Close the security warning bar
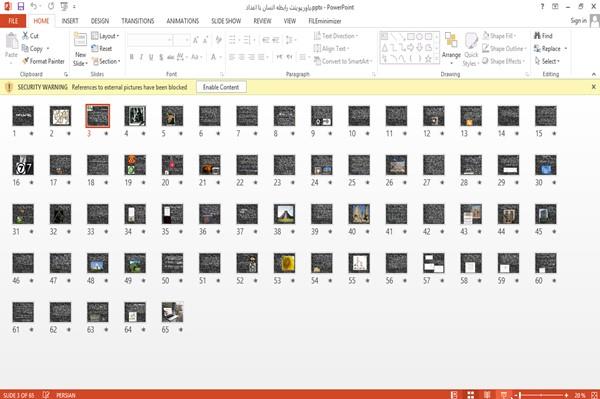This screenshot has height=399, width=600. (593, 87)
